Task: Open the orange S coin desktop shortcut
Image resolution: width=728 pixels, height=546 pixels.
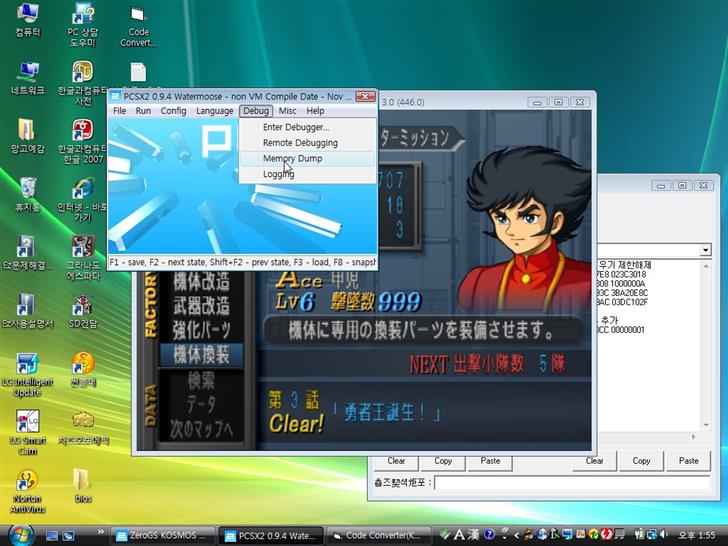Action: 83,369
